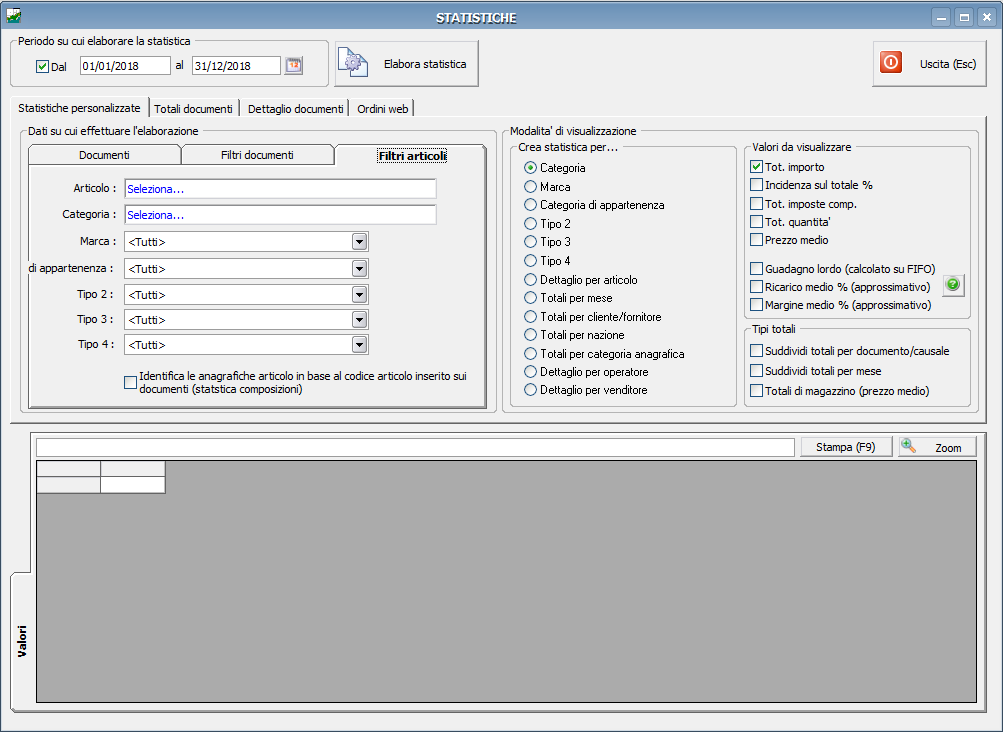Image resolution: width=1003 pixels, height=732 pixels.
Task: Open the Tipo 4 combo box
Action: point(359,345)
